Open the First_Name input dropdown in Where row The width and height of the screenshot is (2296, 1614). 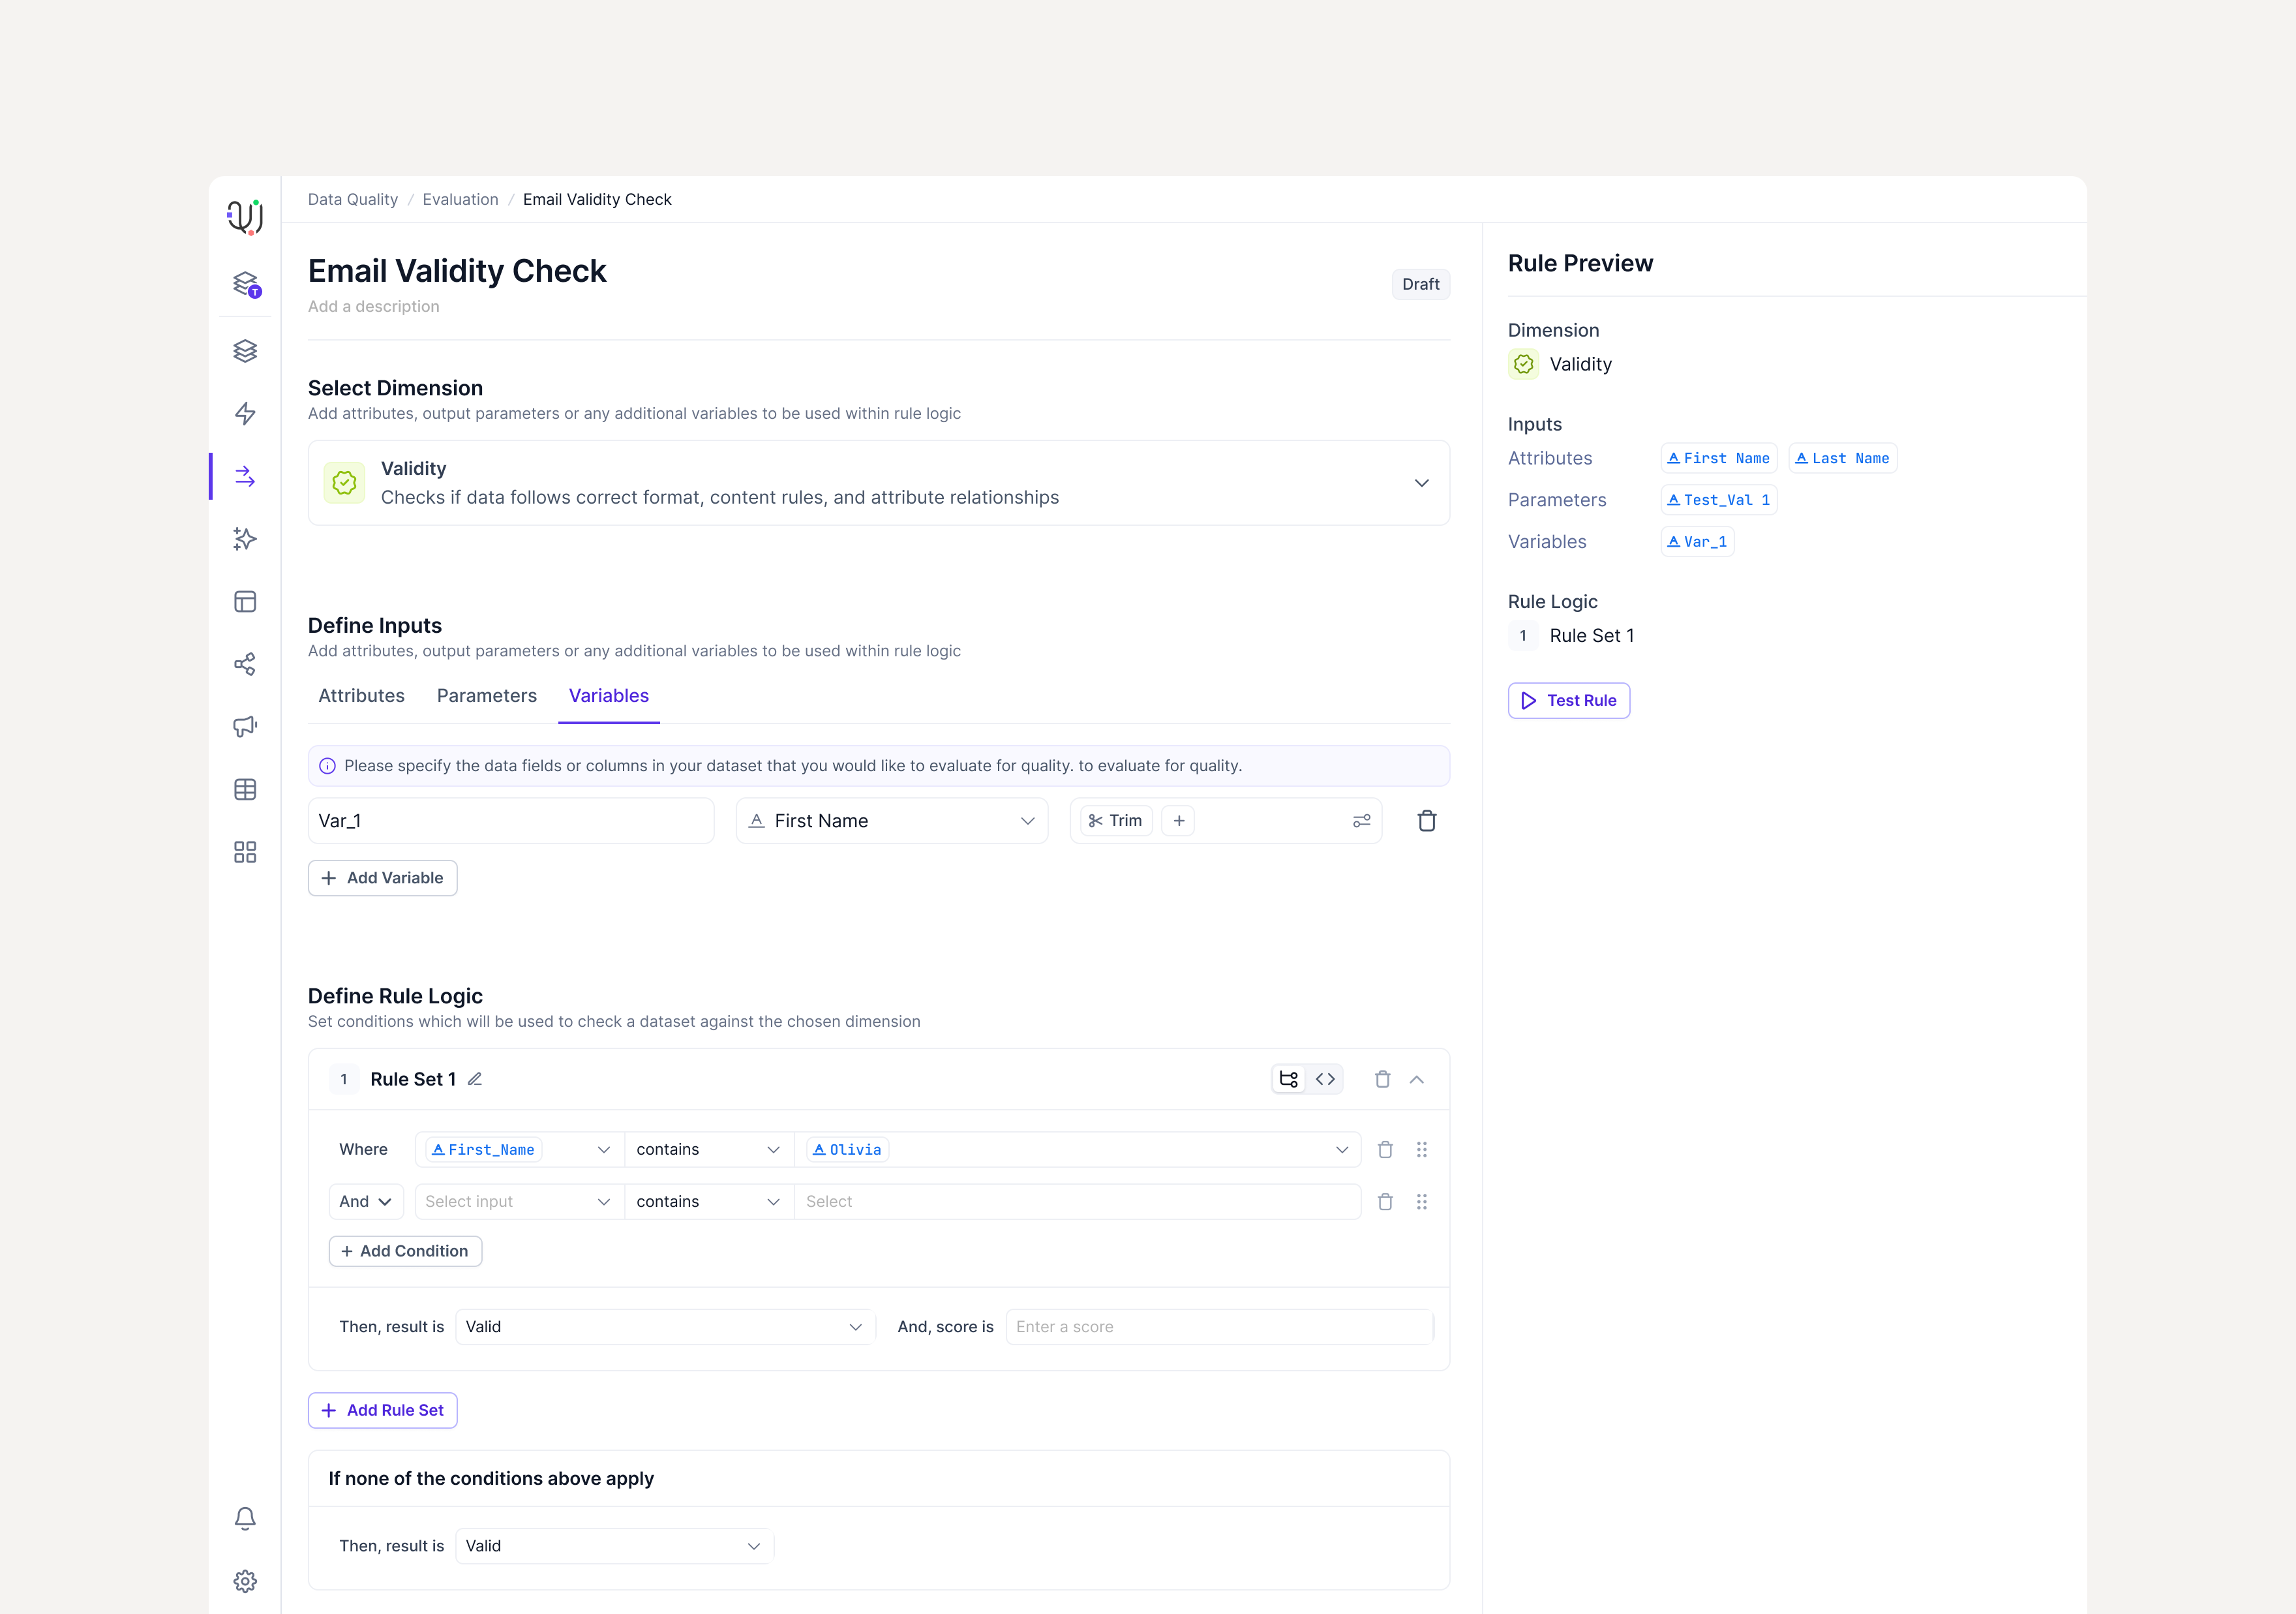[x=519, y=1150]
